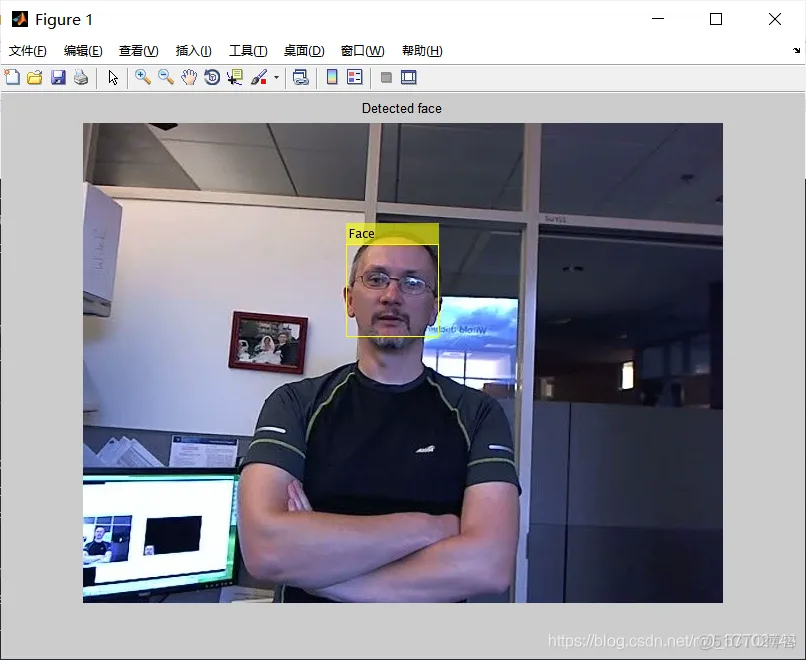Enable the Data Cursor tool
806x660 pixels.
point(234,77)
